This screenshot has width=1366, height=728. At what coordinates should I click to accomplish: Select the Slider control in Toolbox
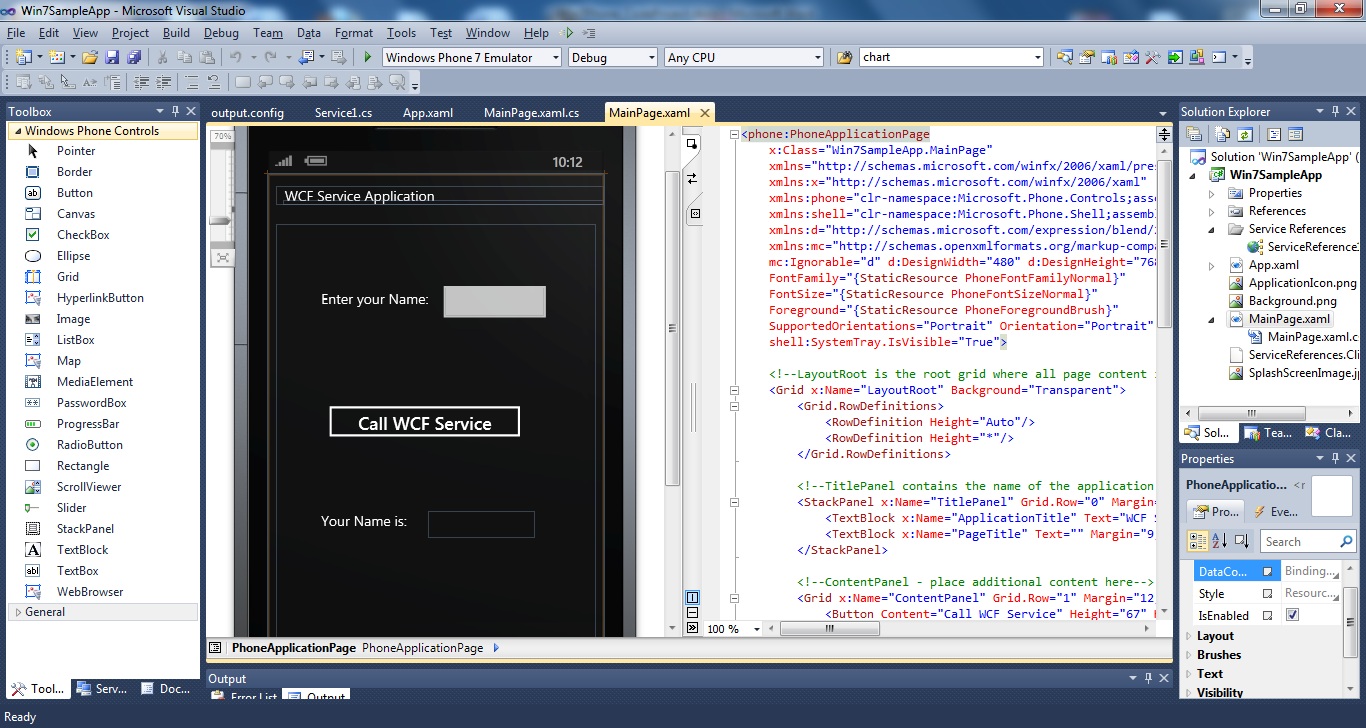click(72, 508)
